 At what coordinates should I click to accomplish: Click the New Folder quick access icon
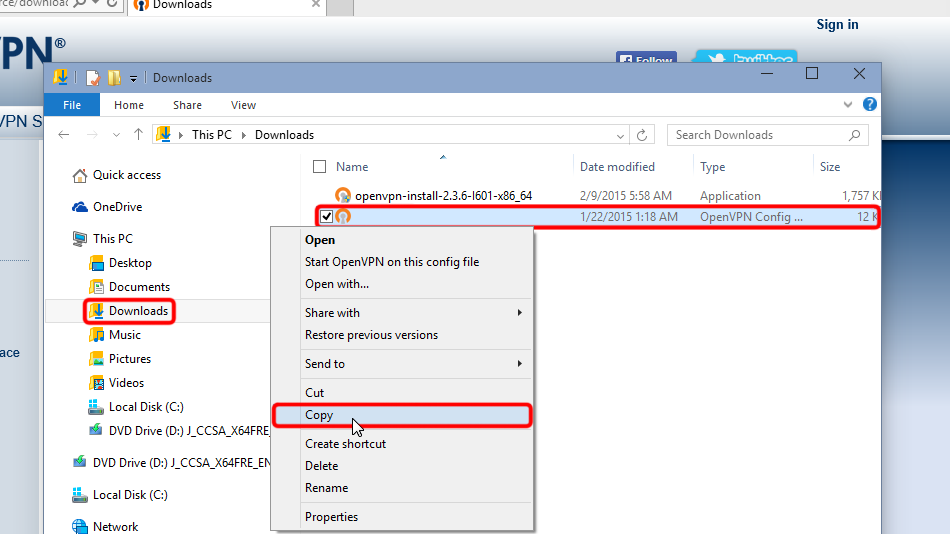(x=114, y=78)
